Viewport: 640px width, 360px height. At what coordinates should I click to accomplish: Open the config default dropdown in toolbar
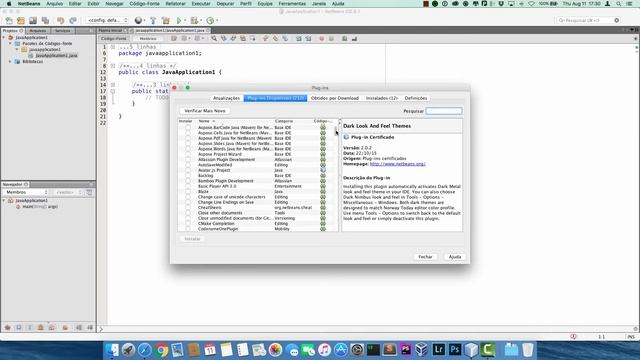pyautogui.click(x=107, y=20)
